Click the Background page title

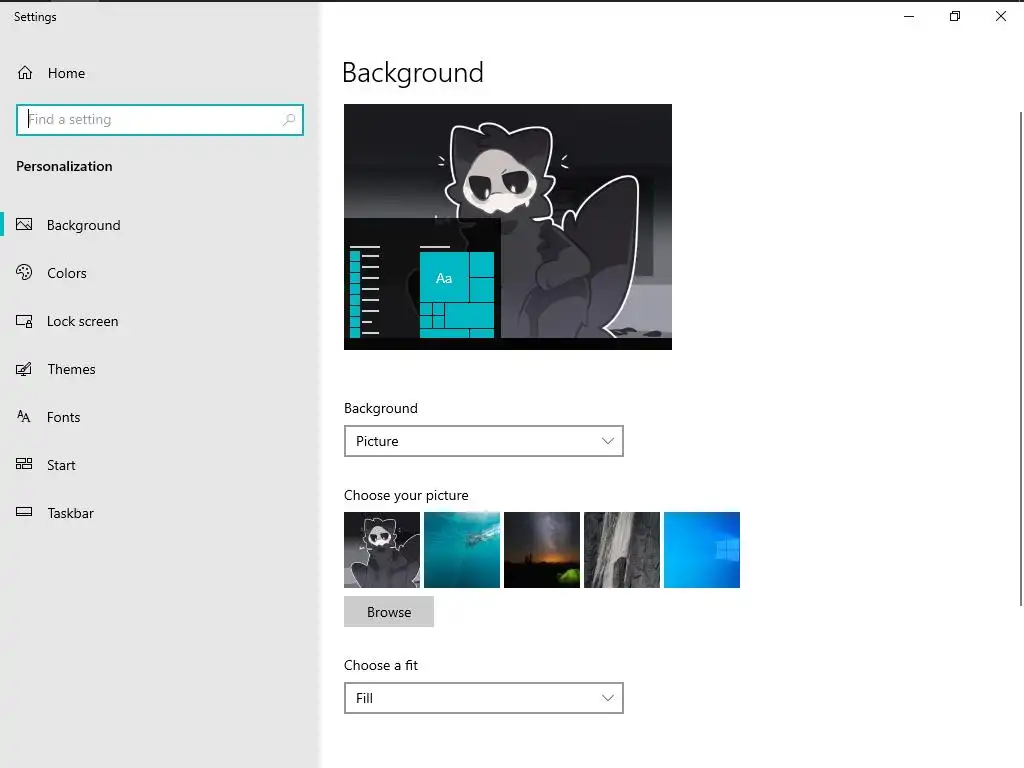click(x=413, y=73)
